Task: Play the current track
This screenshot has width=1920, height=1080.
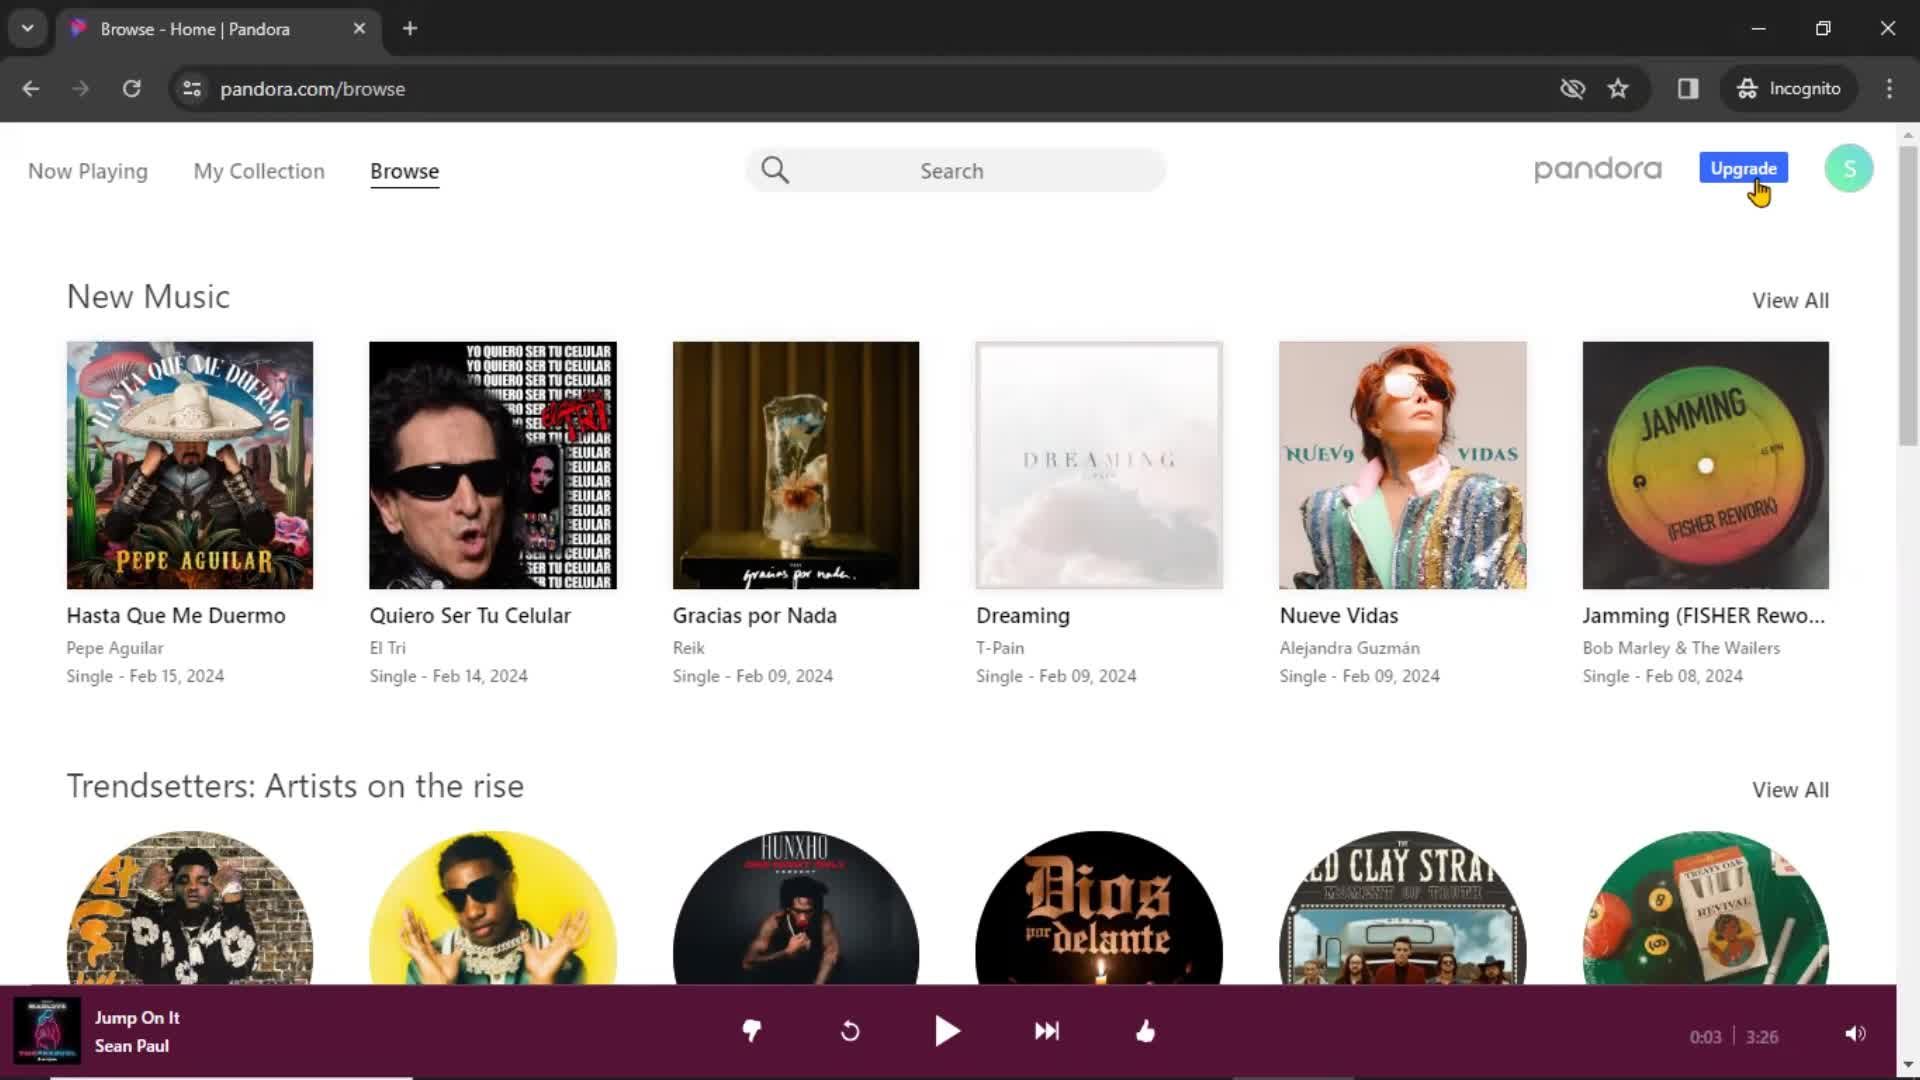Action: coord(947,1031)
